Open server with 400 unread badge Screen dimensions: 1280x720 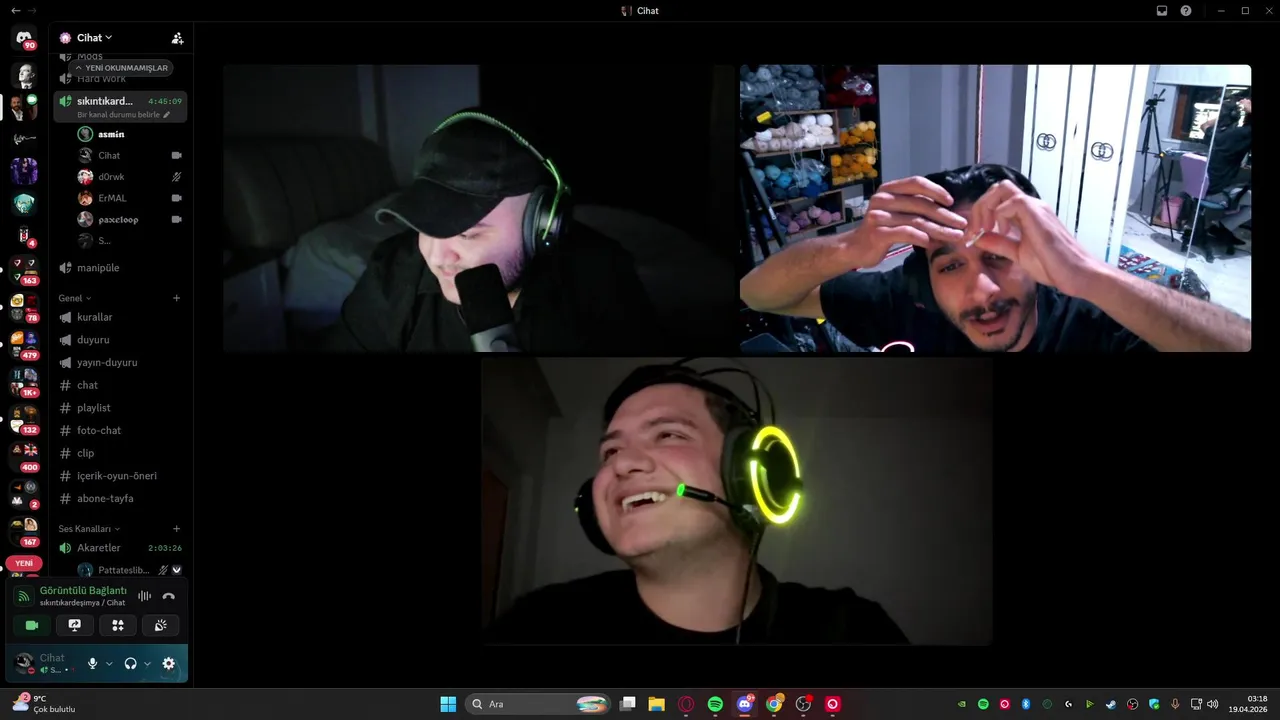coord(24,457)
